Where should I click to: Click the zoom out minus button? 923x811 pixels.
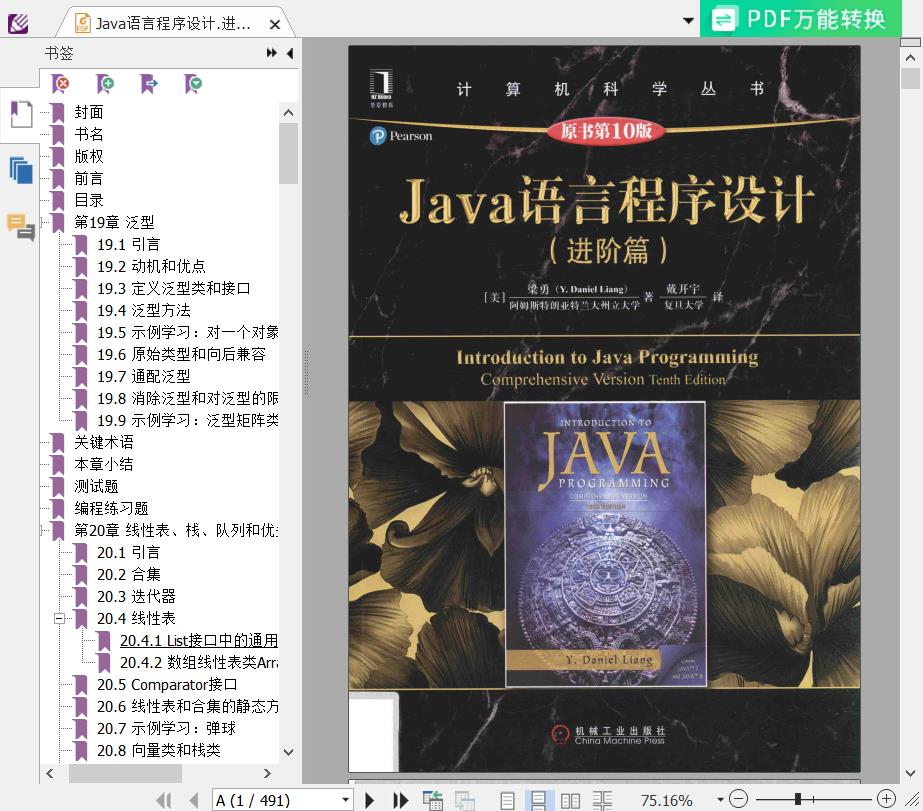click(x=738, y=799)
